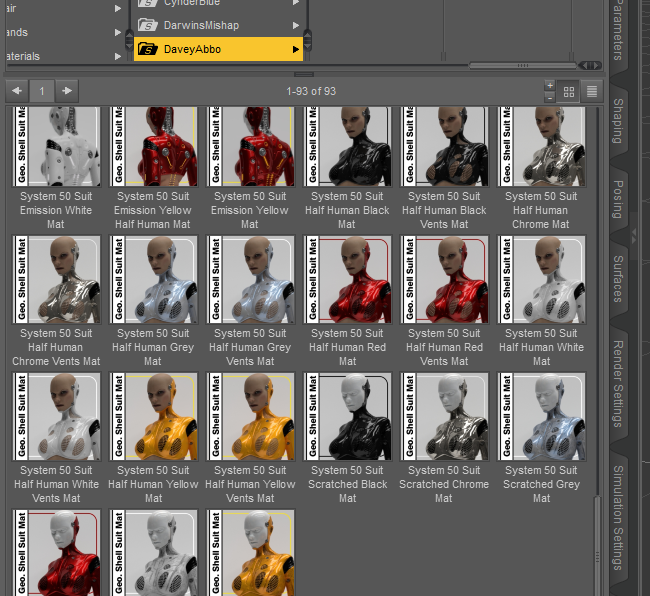650x596 pixels.
Task: Expand the DarwinsMishap submenu arrow
Action: click(296, 26)
